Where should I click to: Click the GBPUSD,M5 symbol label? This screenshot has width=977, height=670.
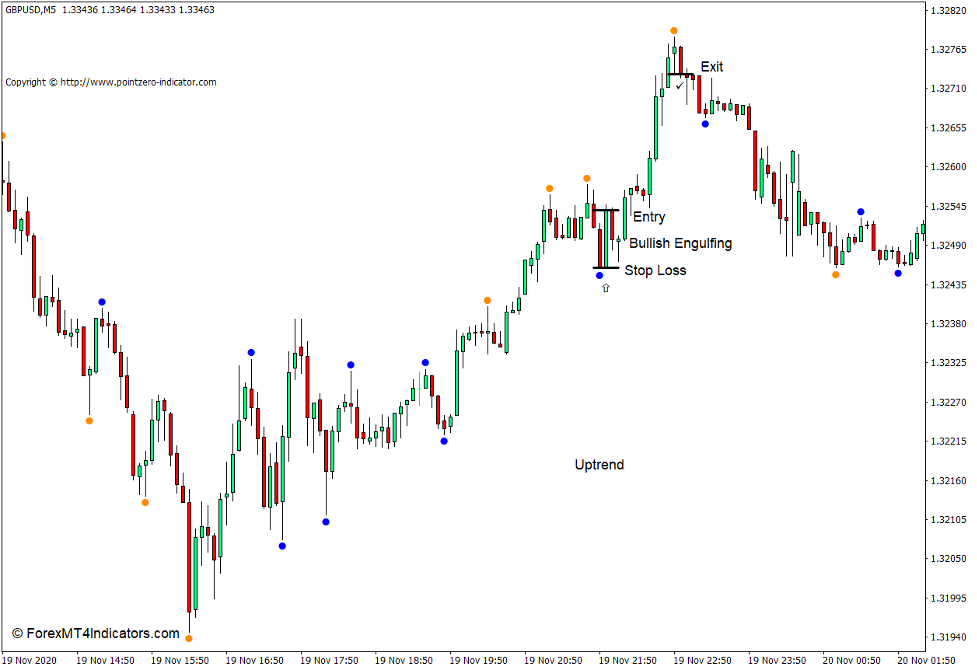(31, 10)
